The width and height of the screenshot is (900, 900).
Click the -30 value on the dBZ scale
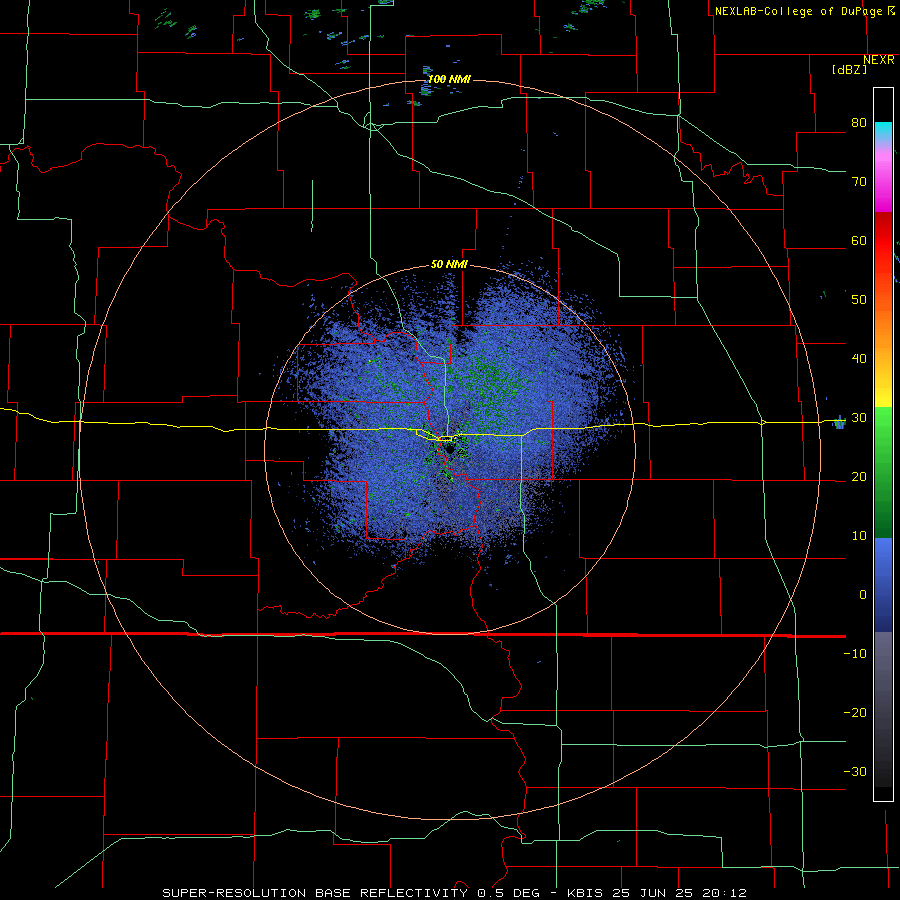point(855,771)
